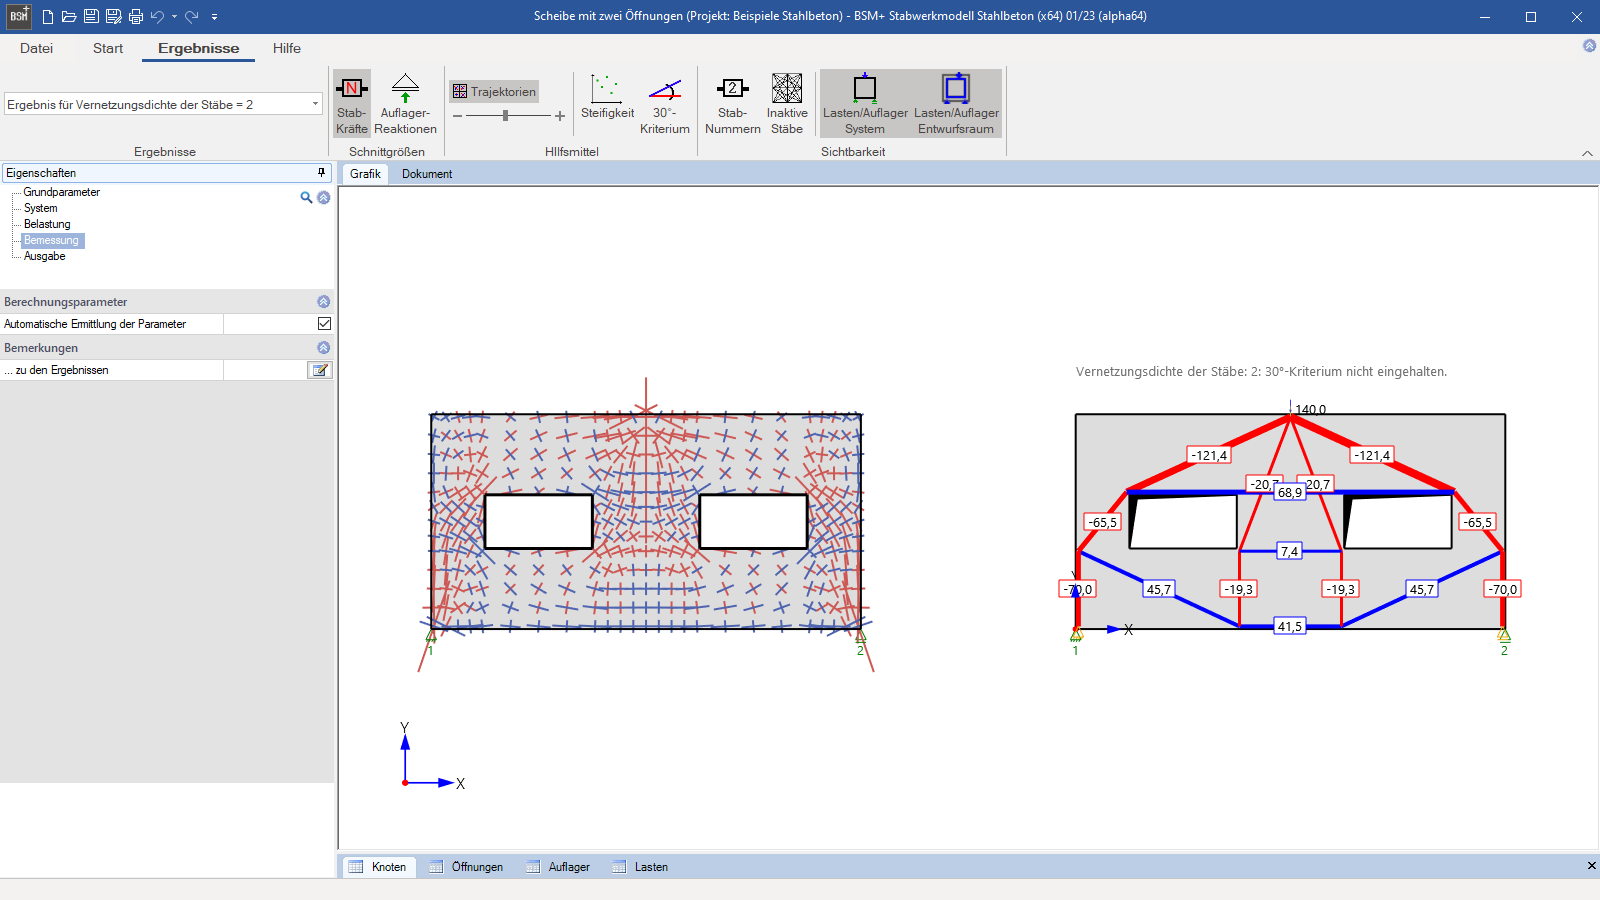The image size is (1600, 900).
Task: Select Belastung tree item
Action: point(47,224)
